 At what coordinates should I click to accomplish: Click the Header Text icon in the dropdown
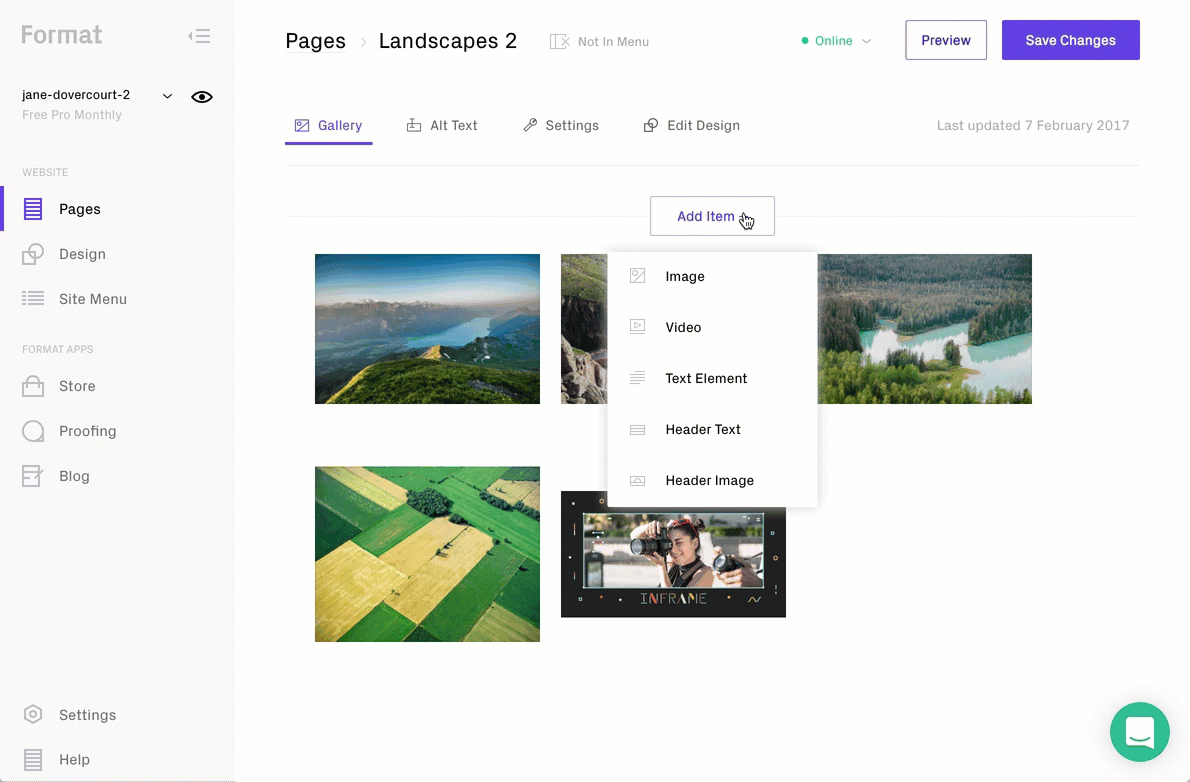pyautogui.click(x=638, y=430)
